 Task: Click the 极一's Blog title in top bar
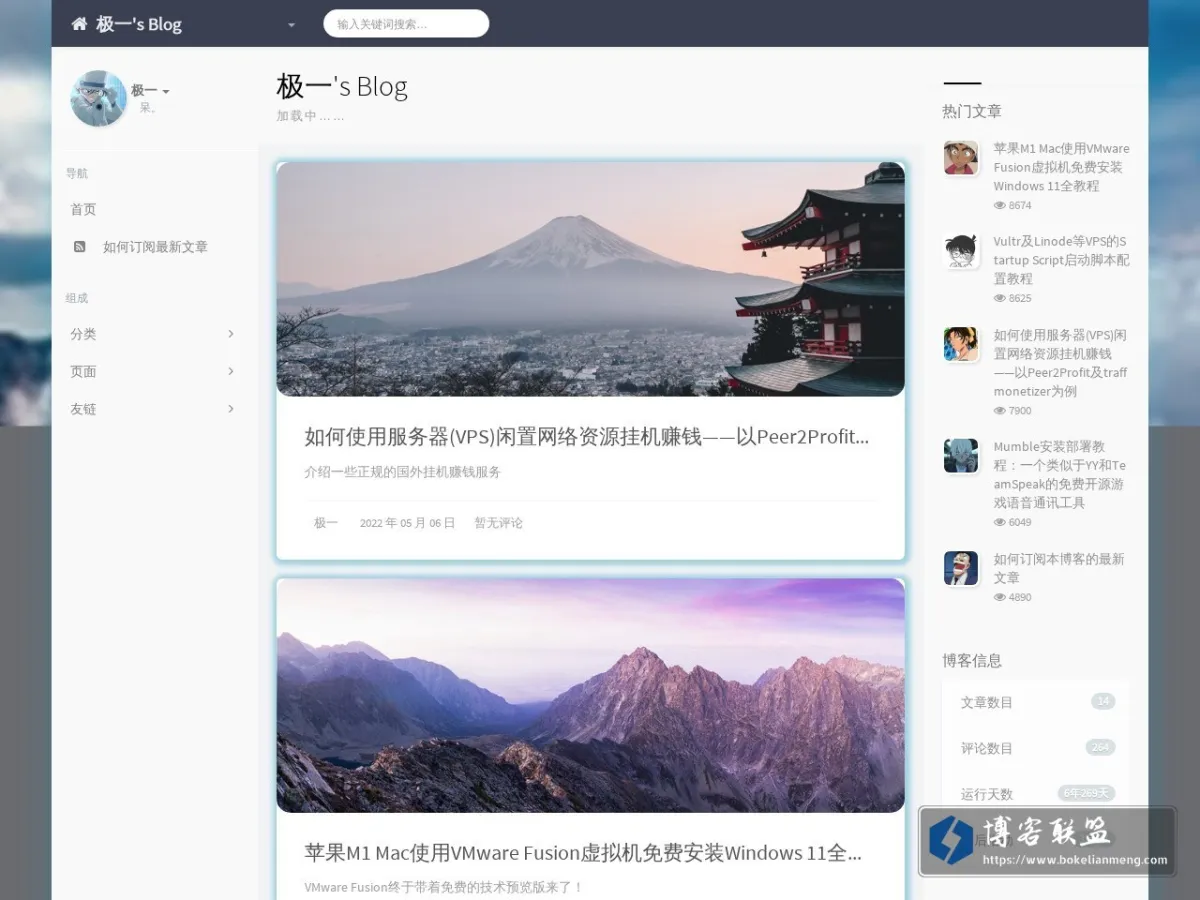(x=139, y=24)
